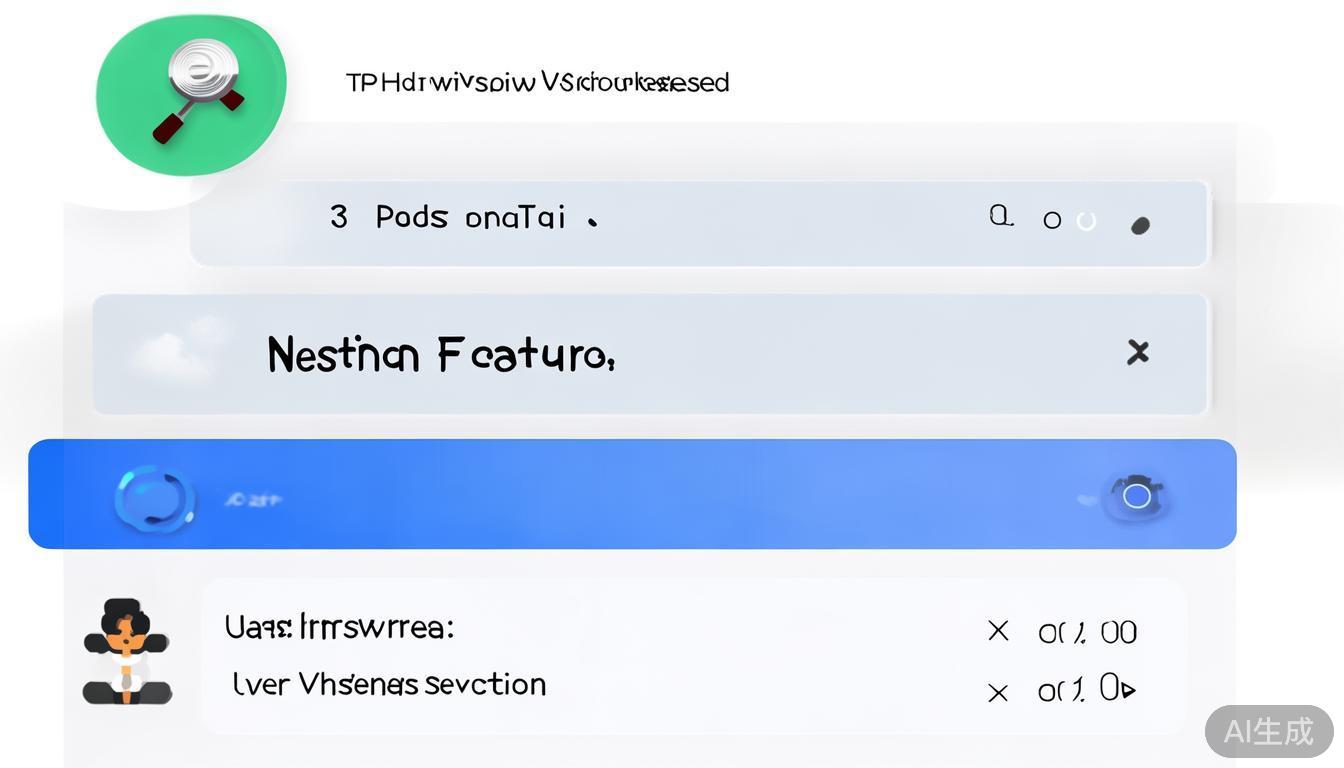Click the white loading ring icon
The width and height of the screenshot is (1344, 768).
pyautogui.click(x=1086, y=221)
